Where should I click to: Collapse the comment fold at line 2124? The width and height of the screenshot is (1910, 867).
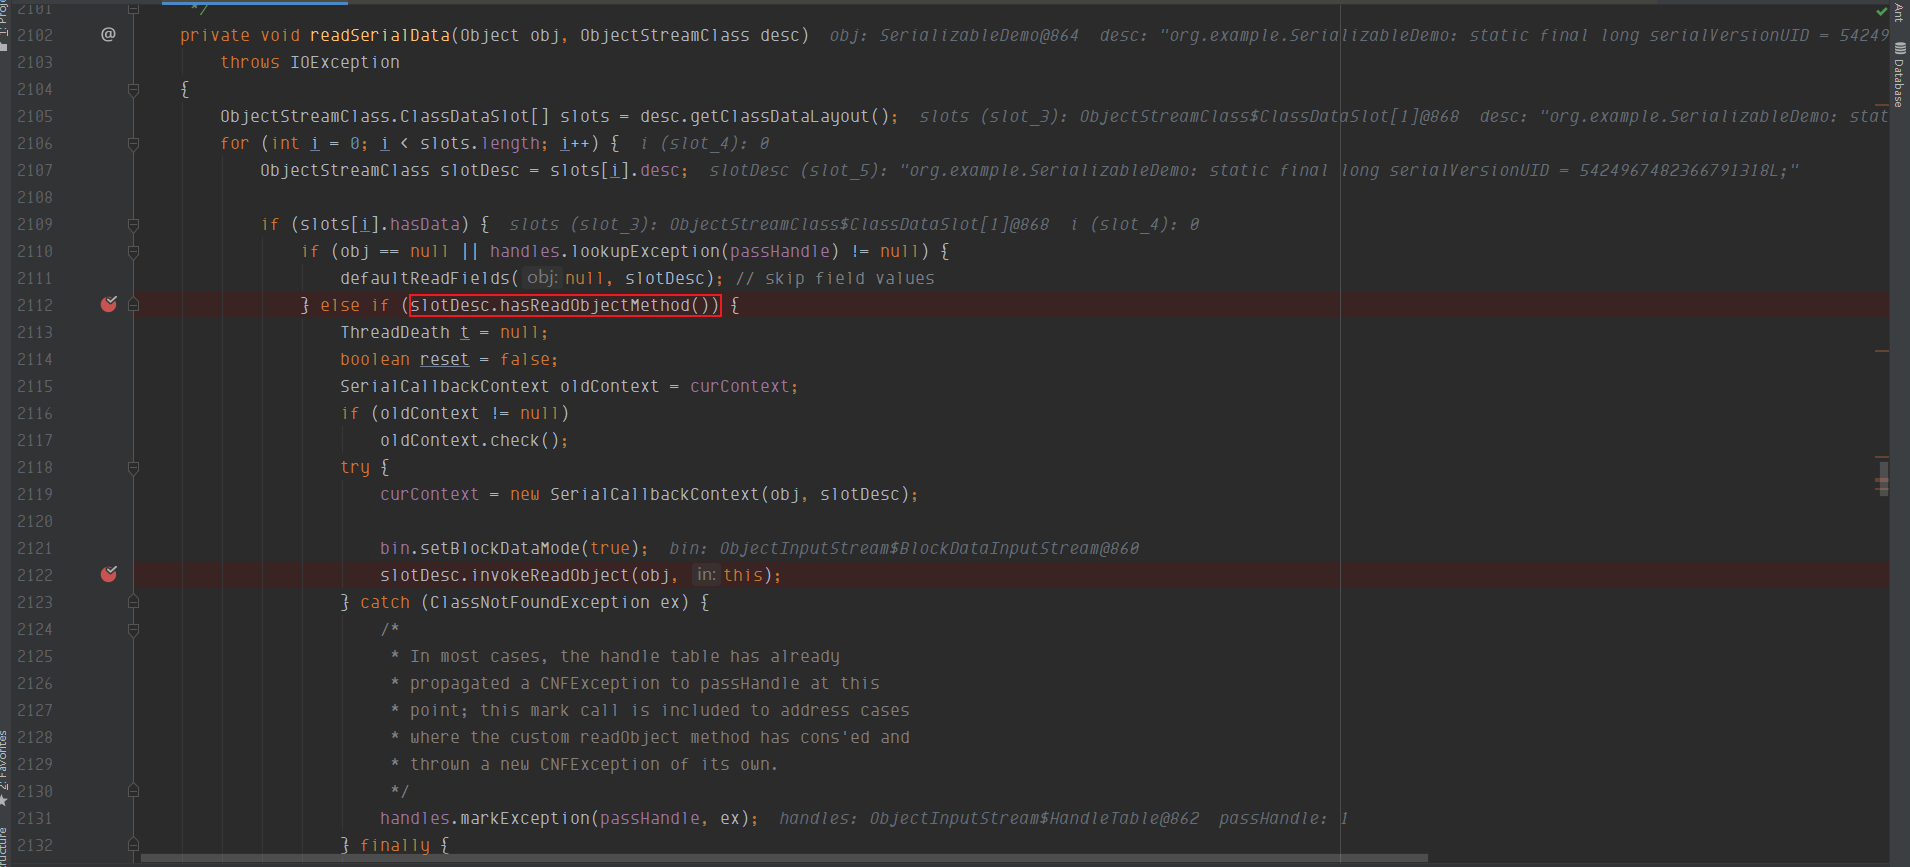pyautogui.click(x=133, y=629)
